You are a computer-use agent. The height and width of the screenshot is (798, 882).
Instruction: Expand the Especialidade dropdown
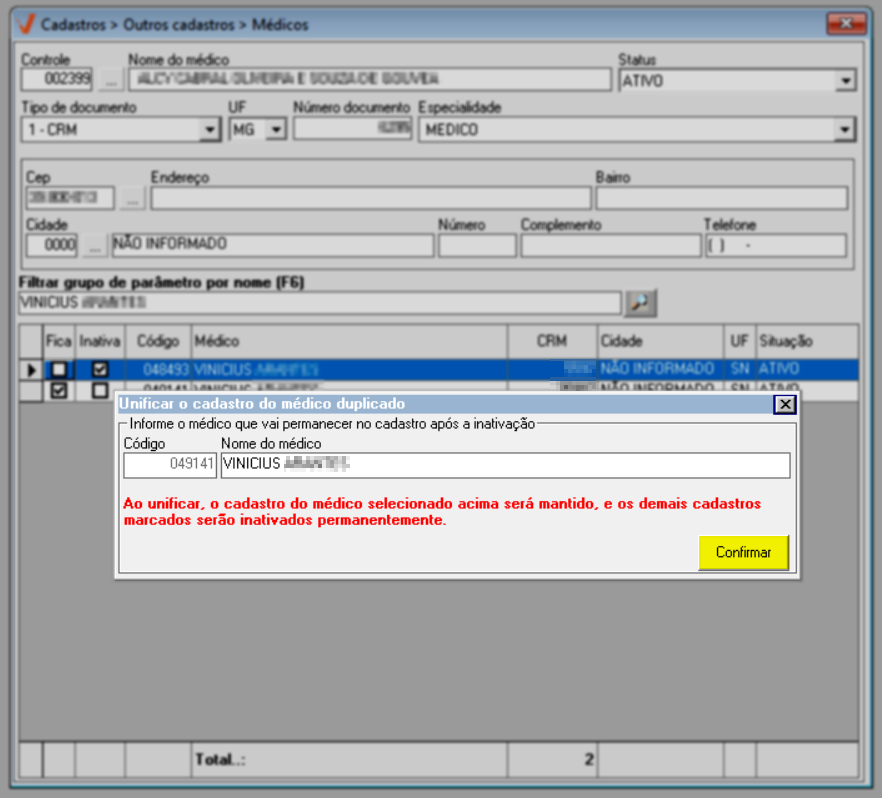[844, 130]
